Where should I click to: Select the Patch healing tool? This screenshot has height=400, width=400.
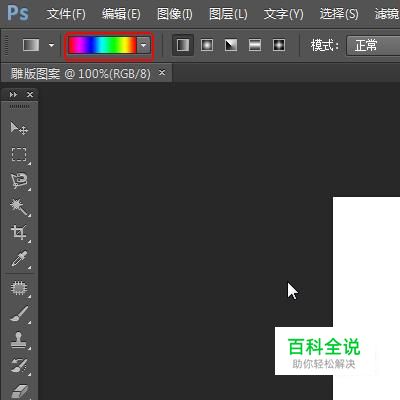click(x=19, y=288)
